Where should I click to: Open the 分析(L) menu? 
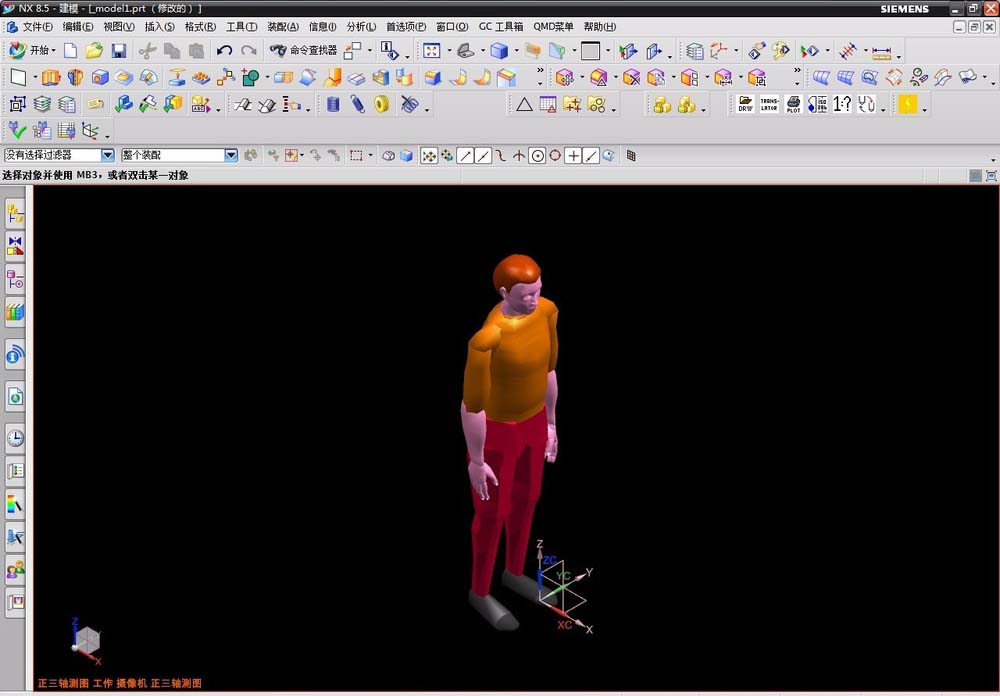point(361,26)
